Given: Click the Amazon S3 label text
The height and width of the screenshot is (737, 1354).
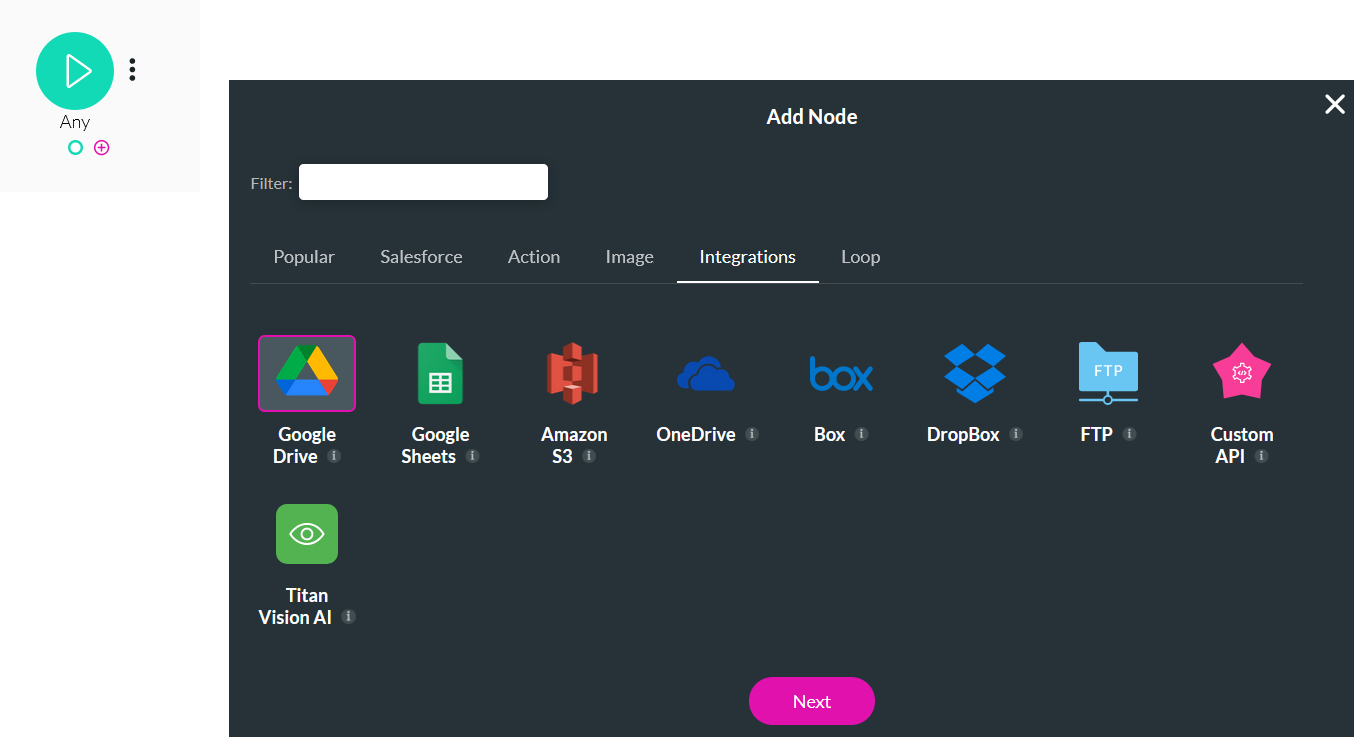Looking at the screenshot, I should tap(574, 445).
